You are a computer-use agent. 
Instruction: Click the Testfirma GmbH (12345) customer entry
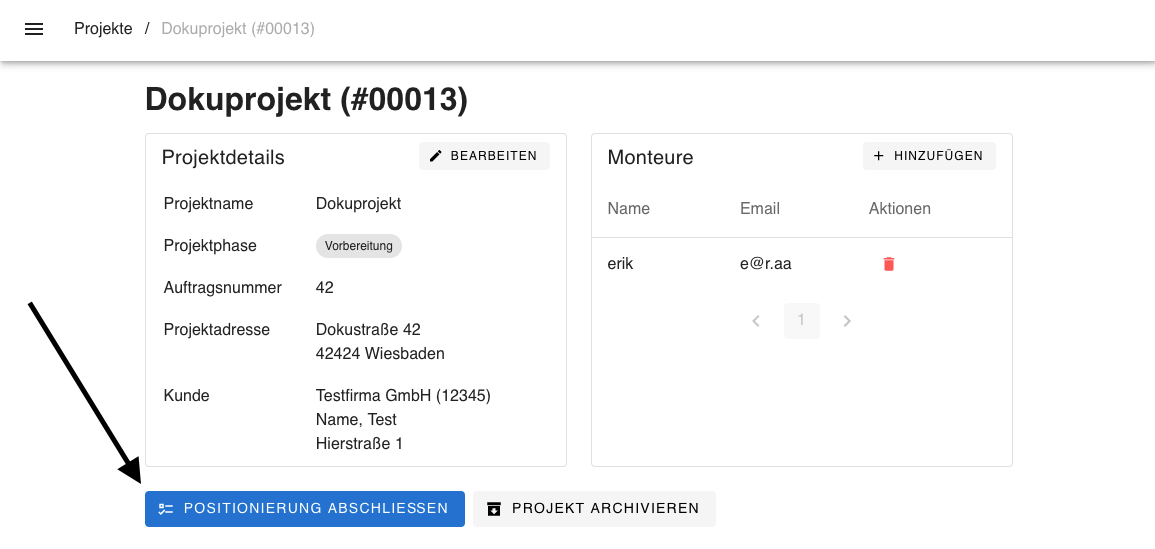click(403, 396)
